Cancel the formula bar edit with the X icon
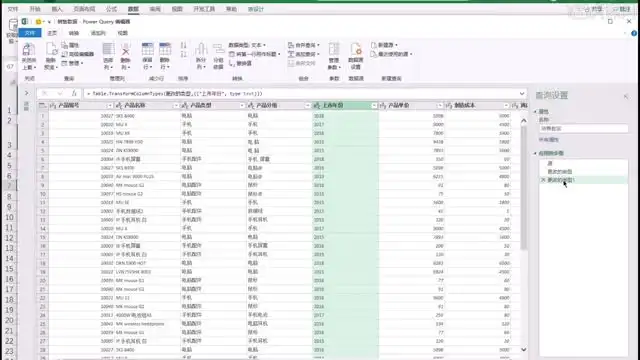Screen dimensions: 640x360 (x=45, y=93)
